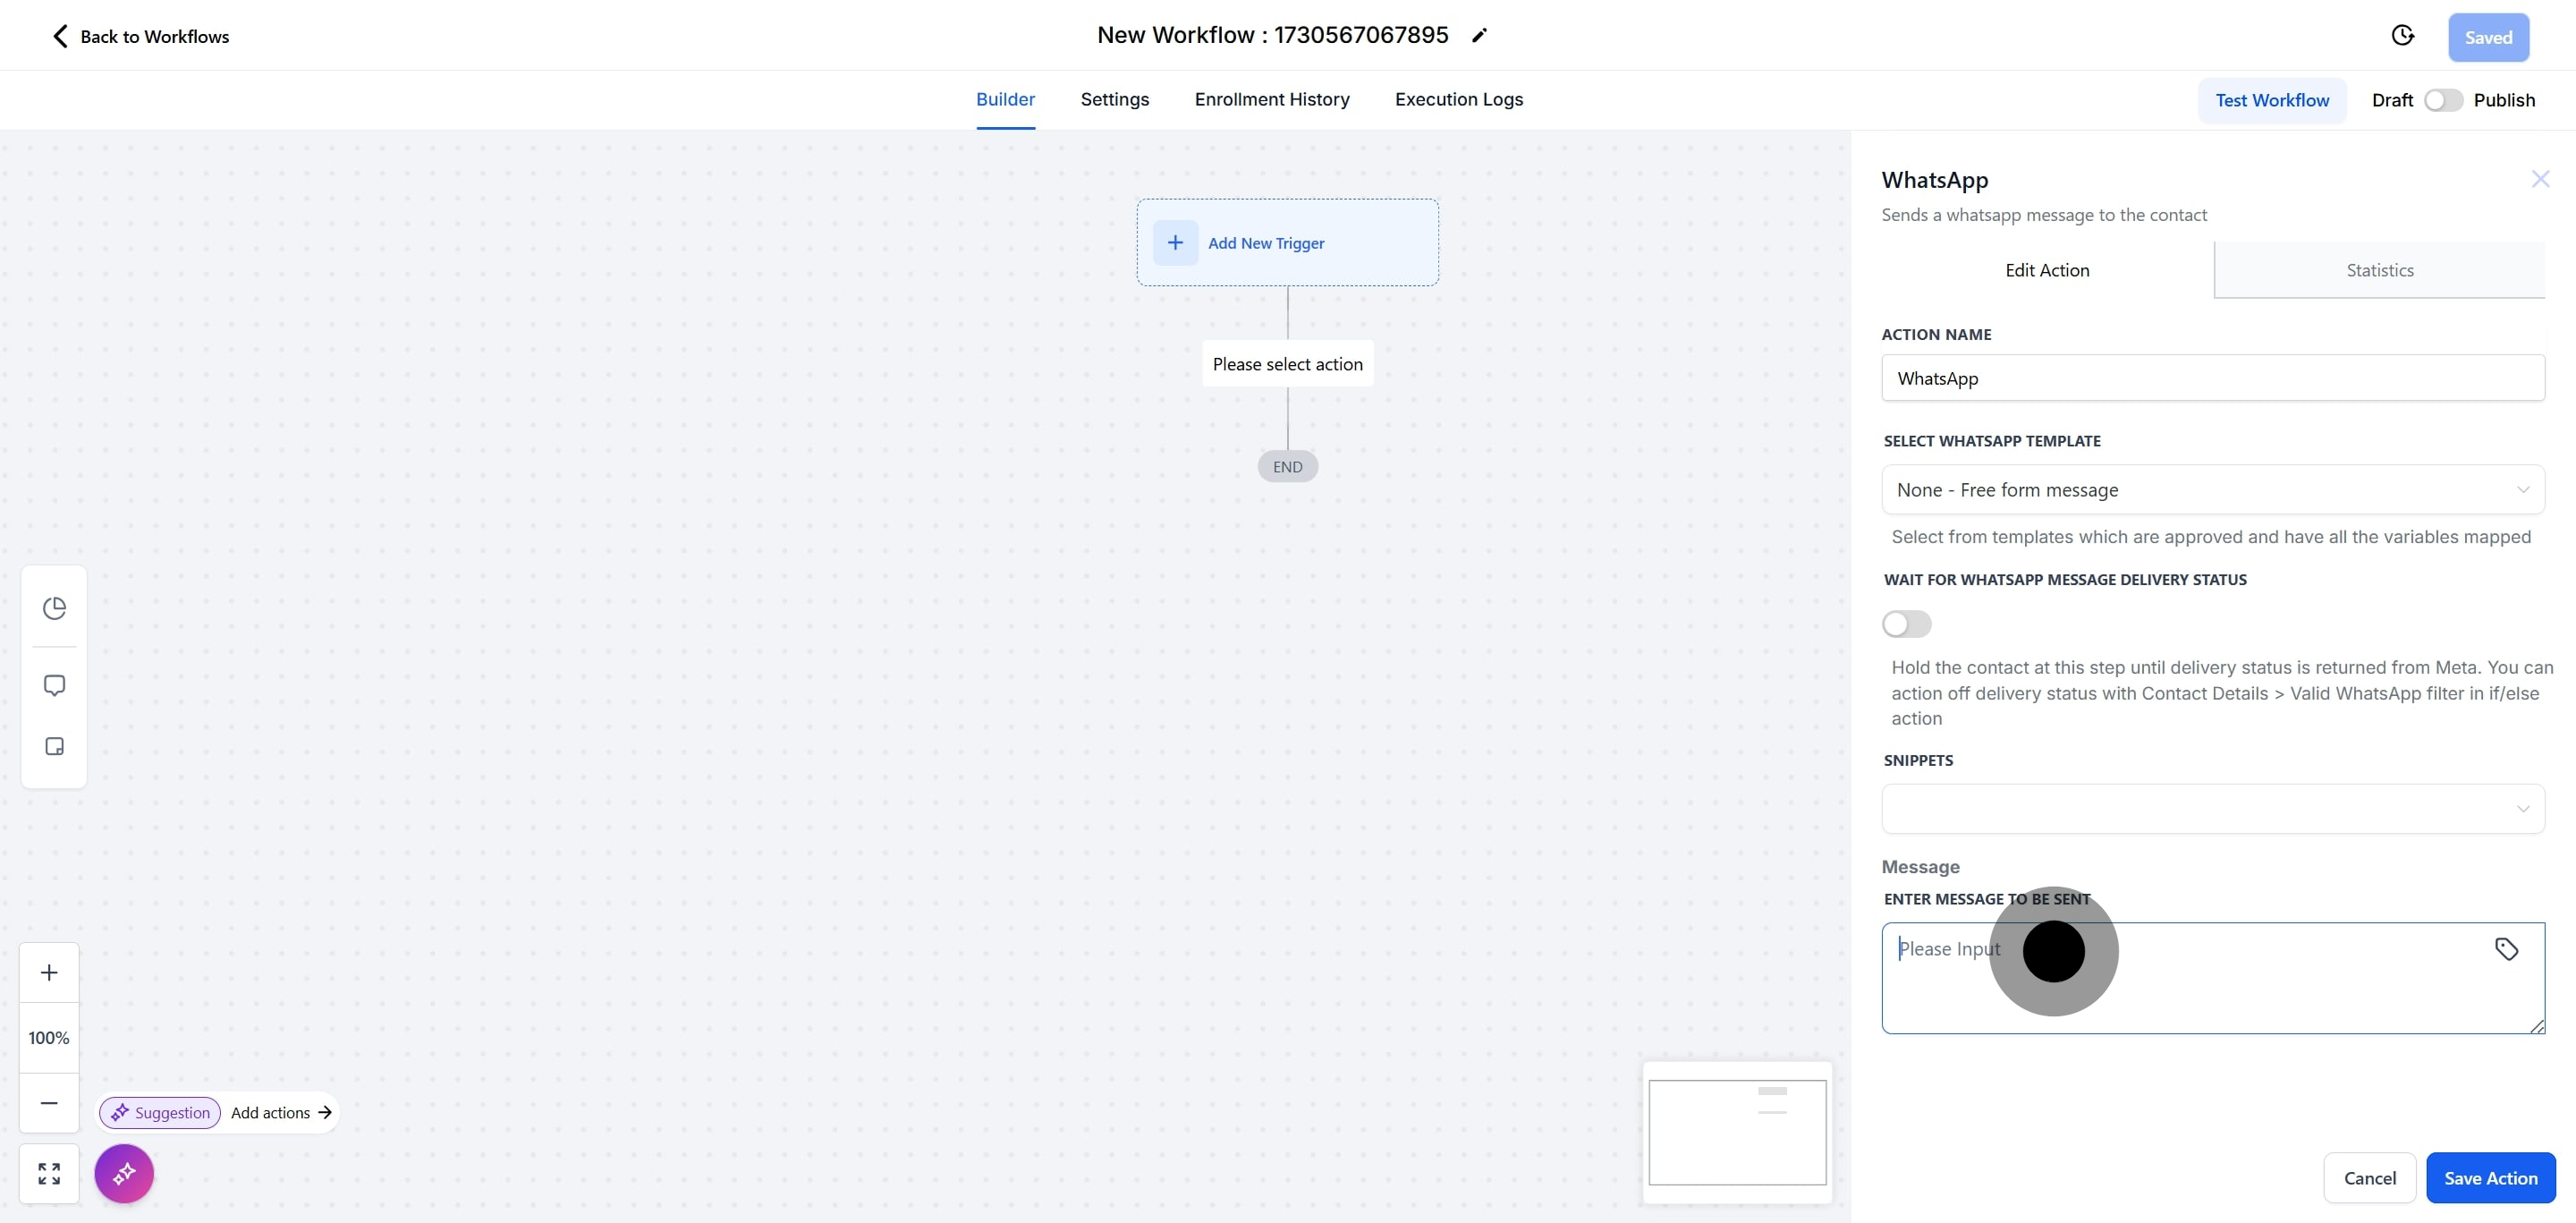Click the Test Workflow button
Viewport: 2576px width, 1223px height.
tap(2271, 100)
